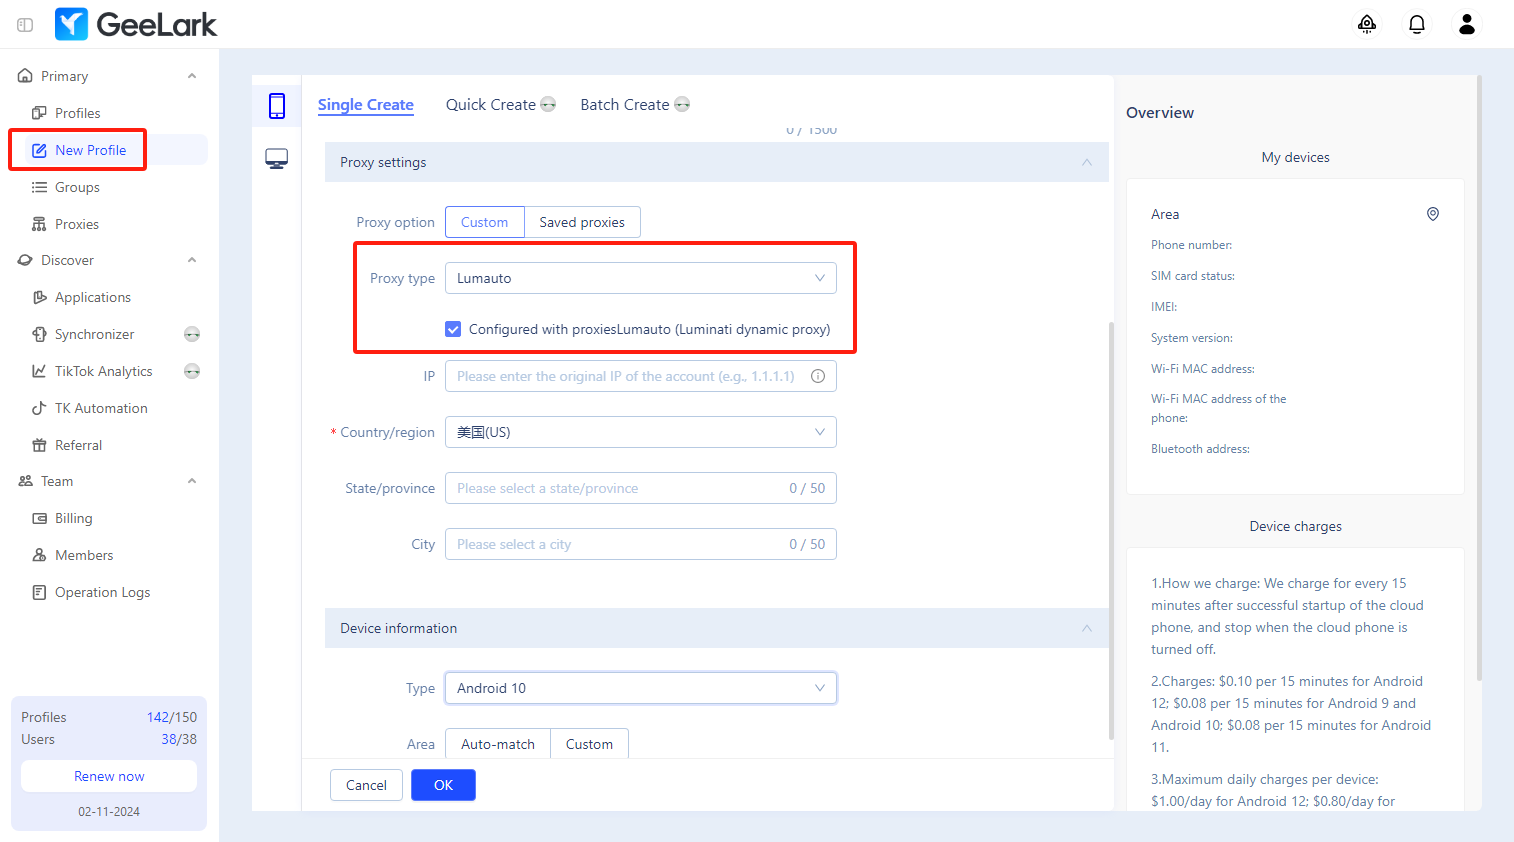Viewport: 1514px width, 842px height.
Task: Click the rocket icon in header
Action: pyautogui.click(x=1366, y=24)
